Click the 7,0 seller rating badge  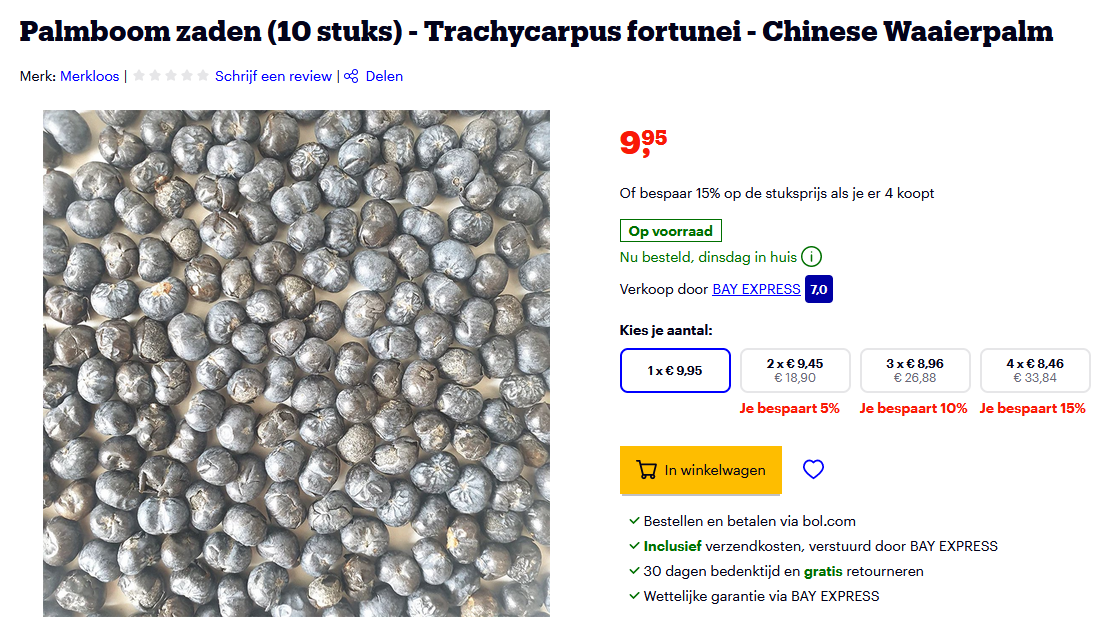click(x=819, y=289)
